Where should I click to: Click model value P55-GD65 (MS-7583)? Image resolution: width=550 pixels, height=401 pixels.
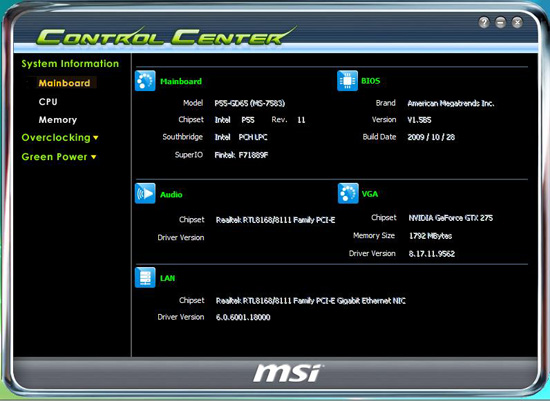250,103
